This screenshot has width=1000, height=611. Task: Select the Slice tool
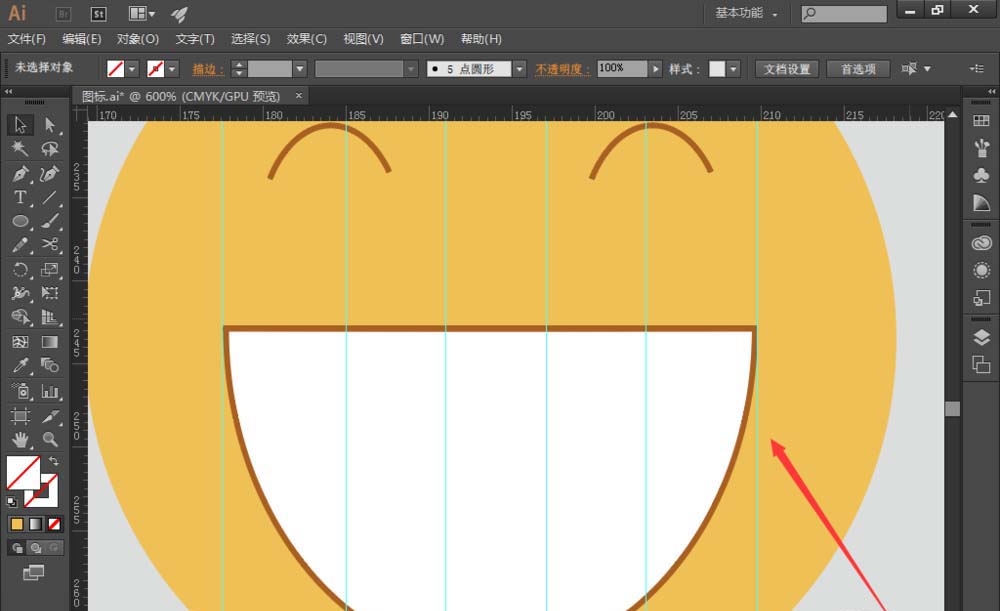[50, 416]
